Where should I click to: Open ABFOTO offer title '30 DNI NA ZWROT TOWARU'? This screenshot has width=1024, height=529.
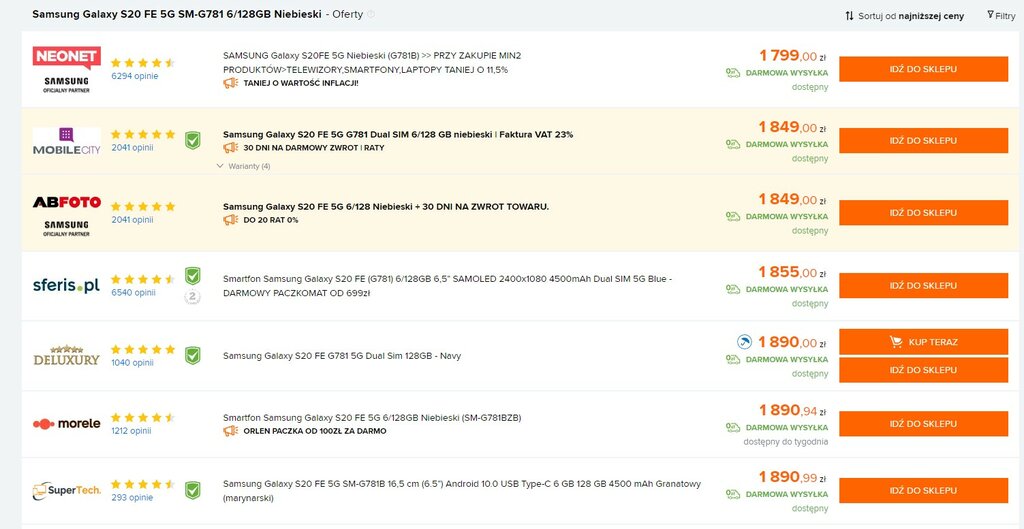(x=386, y=206)
